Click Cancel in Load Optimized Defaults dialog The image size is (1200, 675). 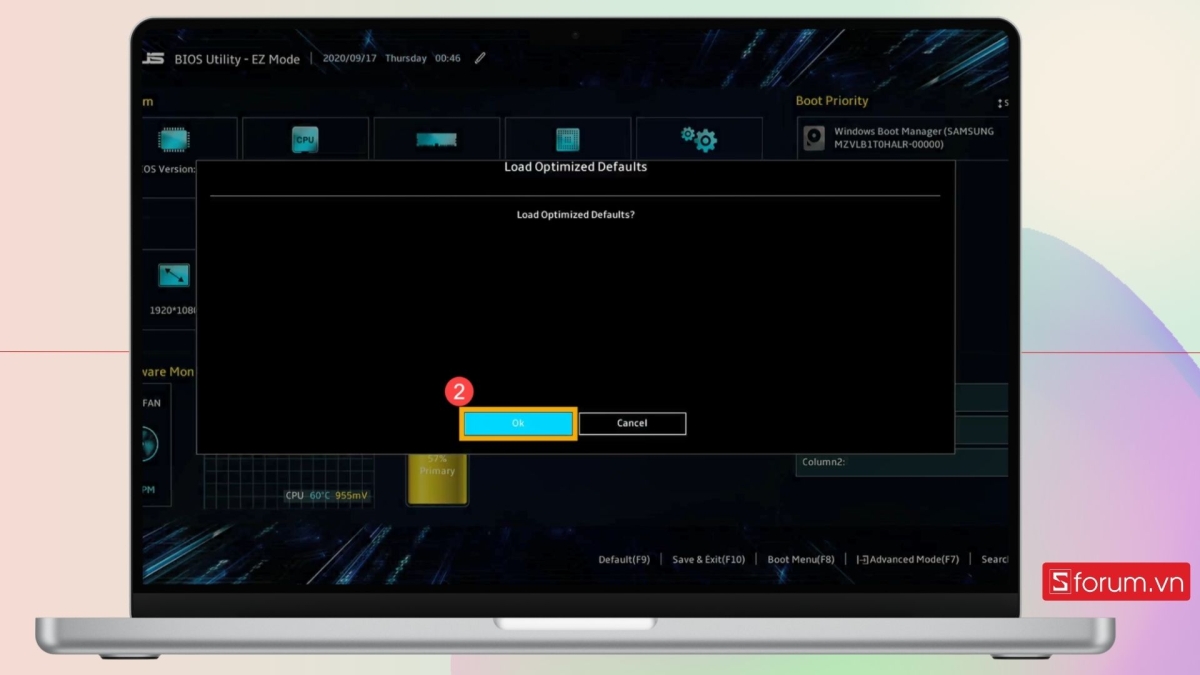coord(632,423)
